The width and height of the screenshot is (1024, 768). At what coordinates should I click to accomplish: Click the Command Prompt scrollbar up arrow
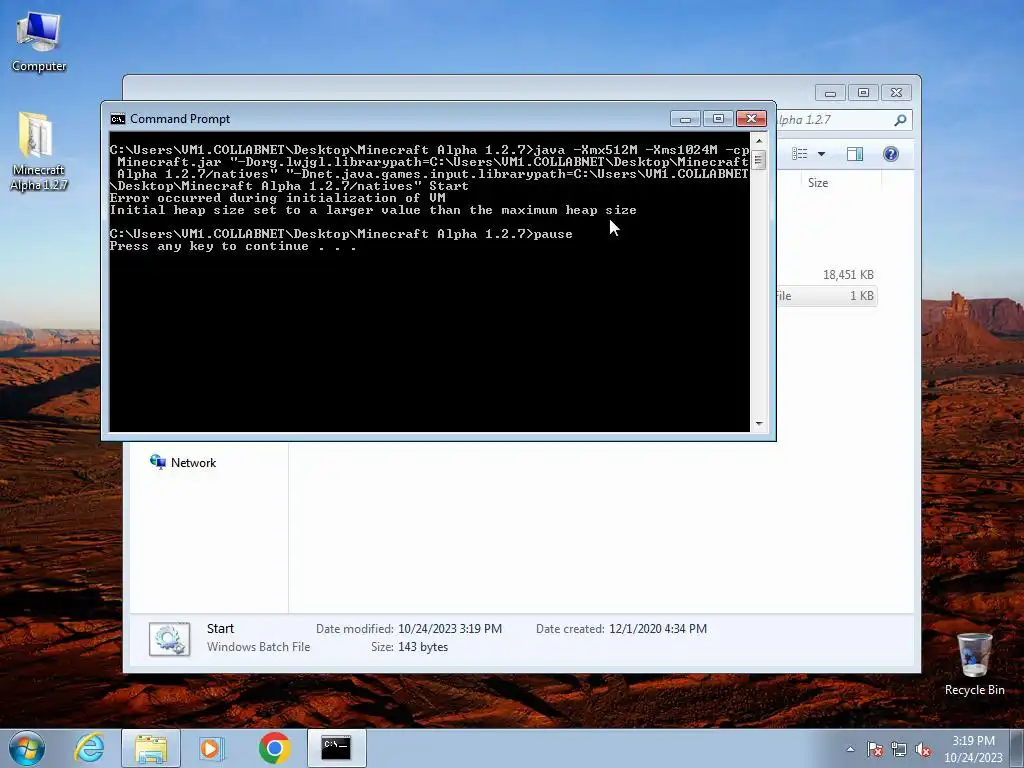759,140
